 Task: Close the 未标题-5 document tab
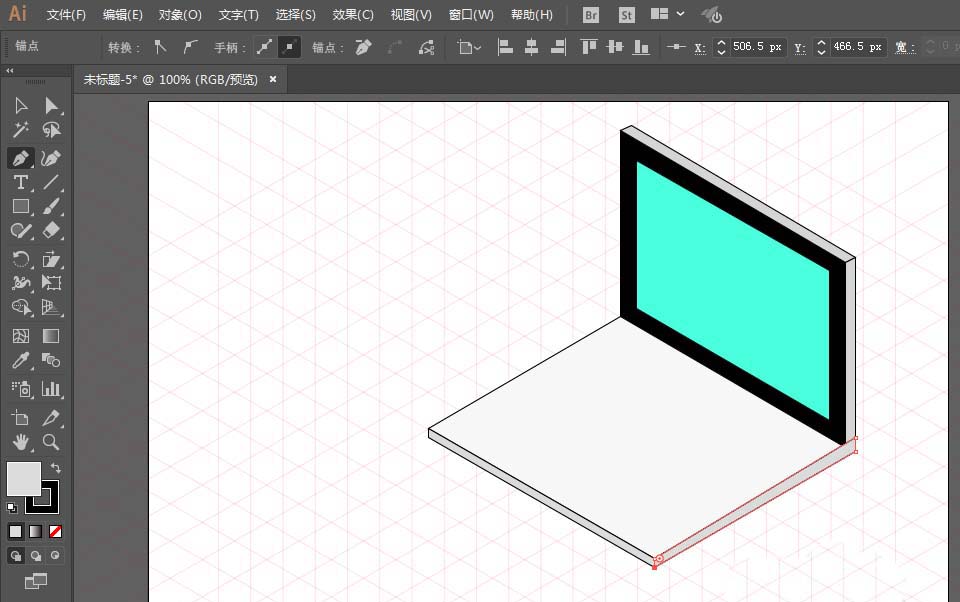click(x=273, y=79)
